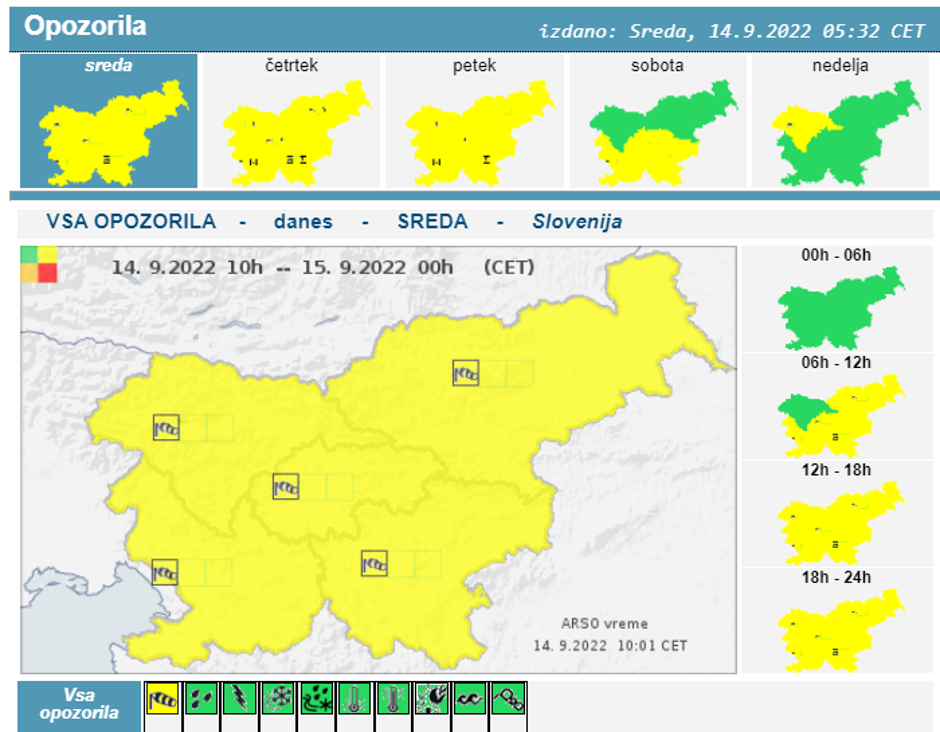Show the 00h - 06h map thumbnail
Image resolution: width=940 pixels, height=732 pixels.
click(x=837, y=306)
